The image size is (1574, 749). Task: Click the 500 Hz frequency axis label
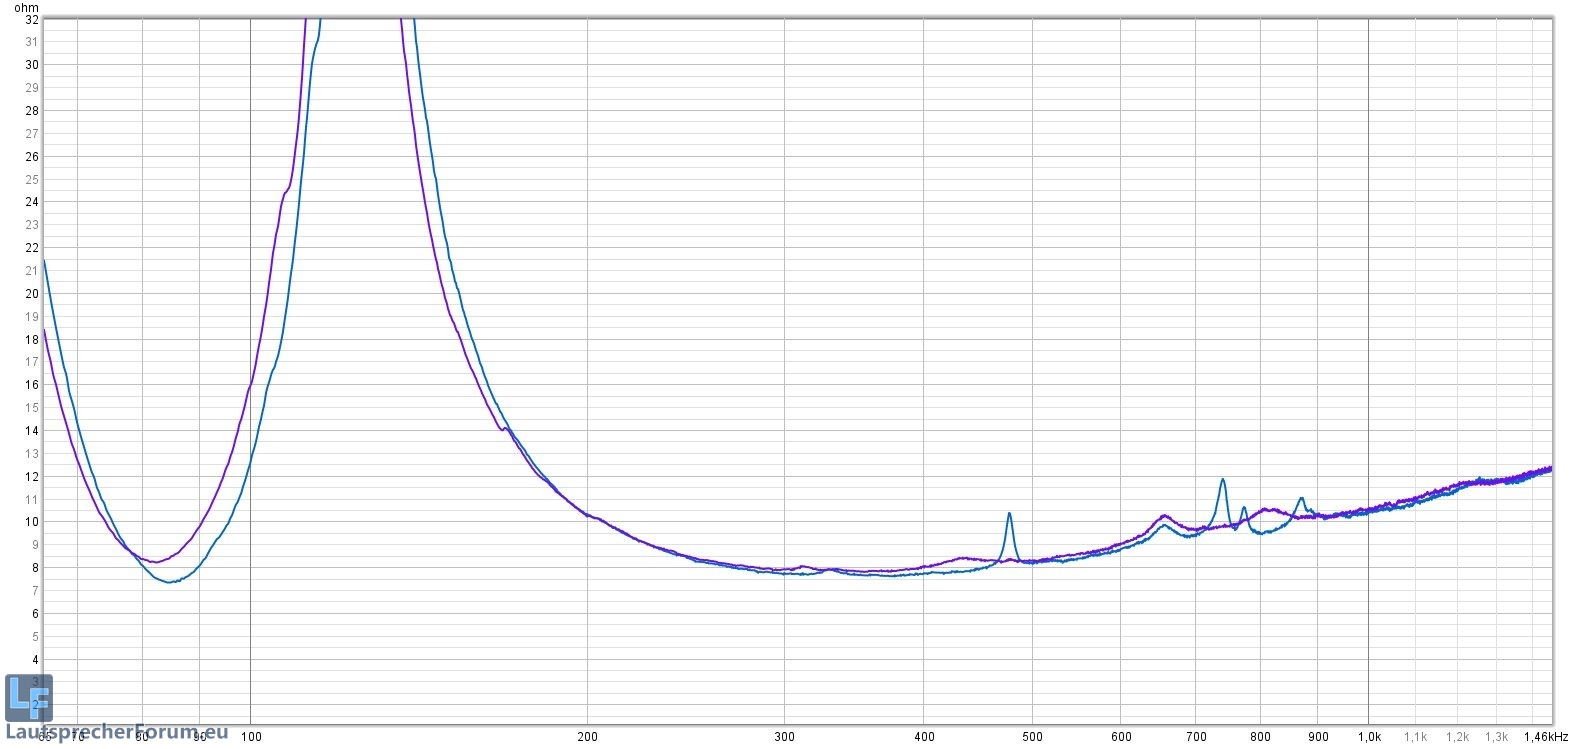click(x=1033, y=737)
